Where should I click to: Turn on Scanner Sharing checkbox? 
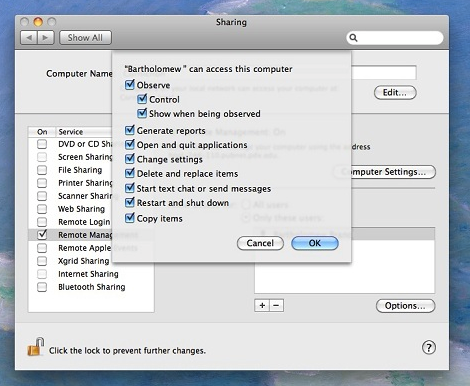coord(42,196)
